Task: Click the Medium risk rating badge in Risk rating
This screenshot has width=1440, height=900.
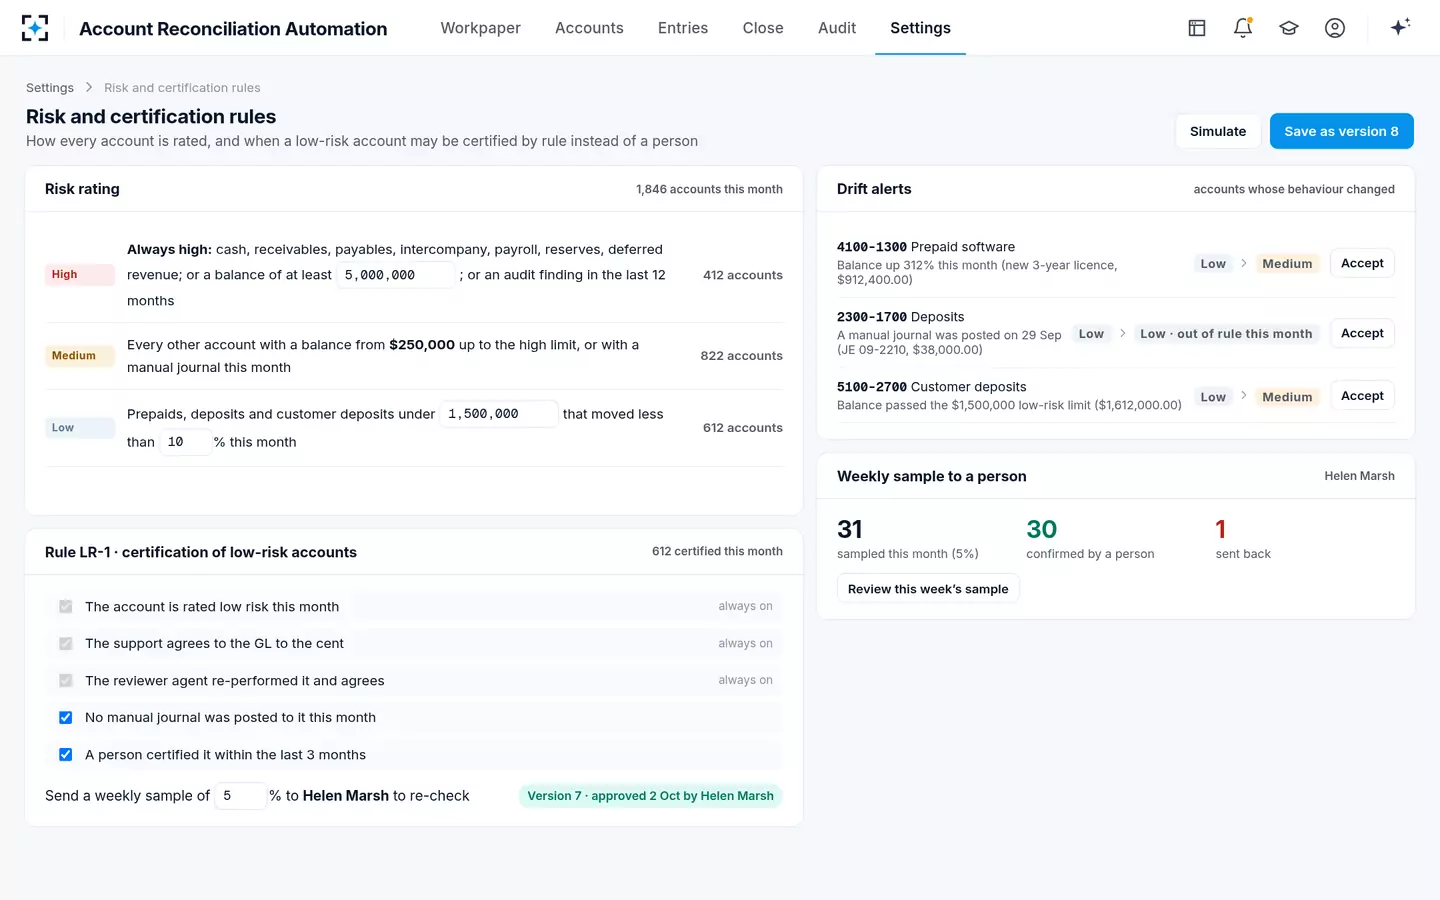Action: click(79, 356)
